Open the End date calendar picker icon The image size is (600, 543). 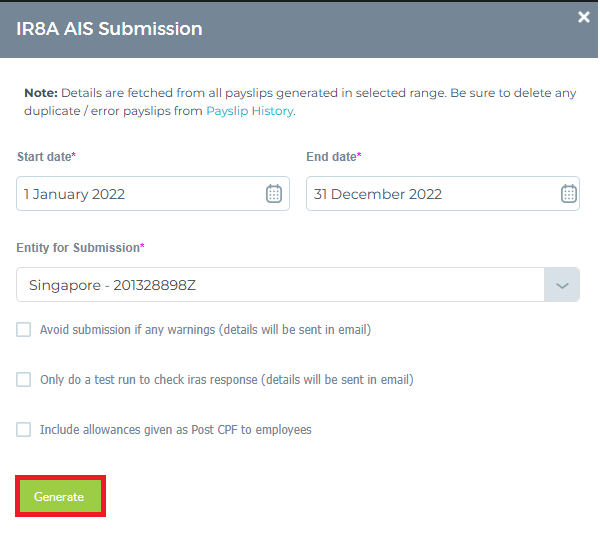[x=569, y=194]
